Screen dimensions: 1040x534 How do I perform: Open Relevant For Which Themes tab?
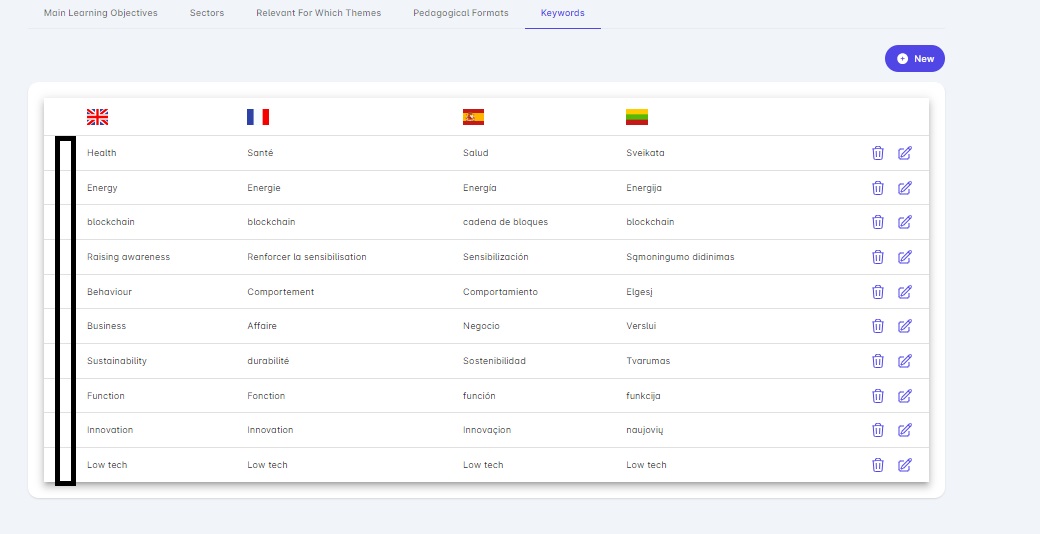pos(318,13)
